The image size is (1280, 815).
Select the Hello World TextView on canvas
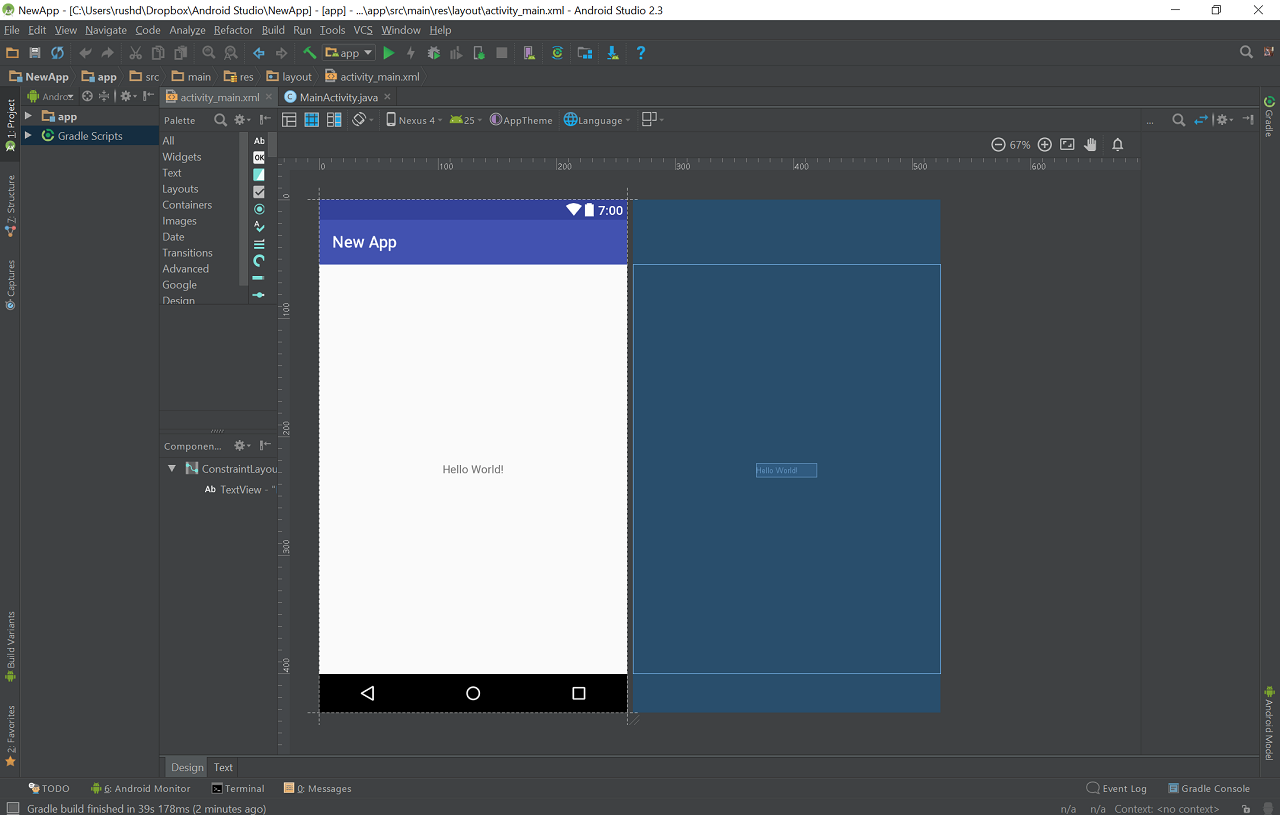click(473, 469)
